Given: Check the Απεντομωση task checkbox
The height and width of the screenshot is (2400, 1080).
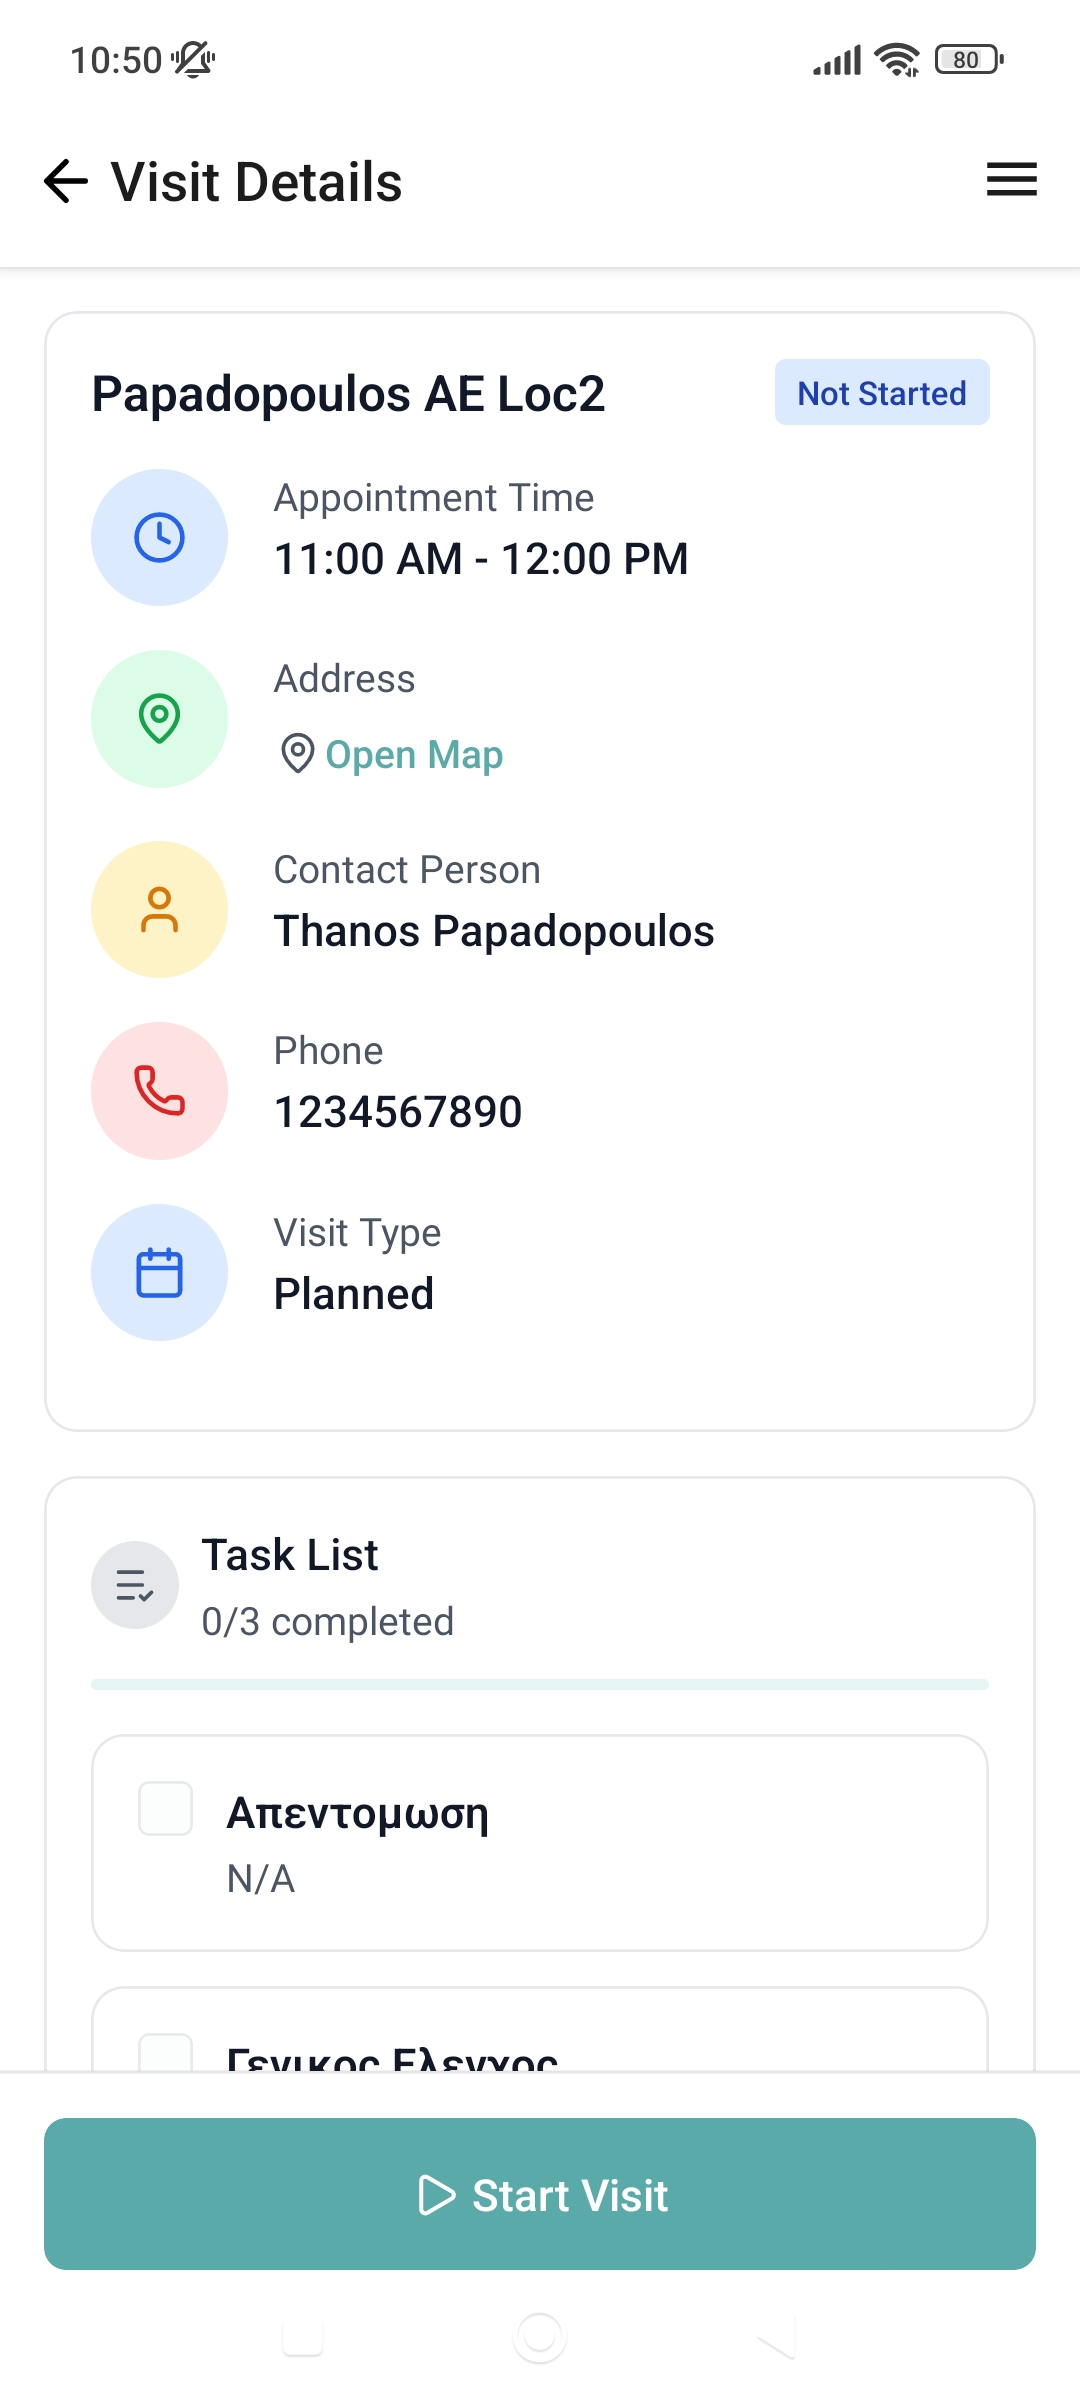Looking at the screenshot, I should click(165, 1808).
